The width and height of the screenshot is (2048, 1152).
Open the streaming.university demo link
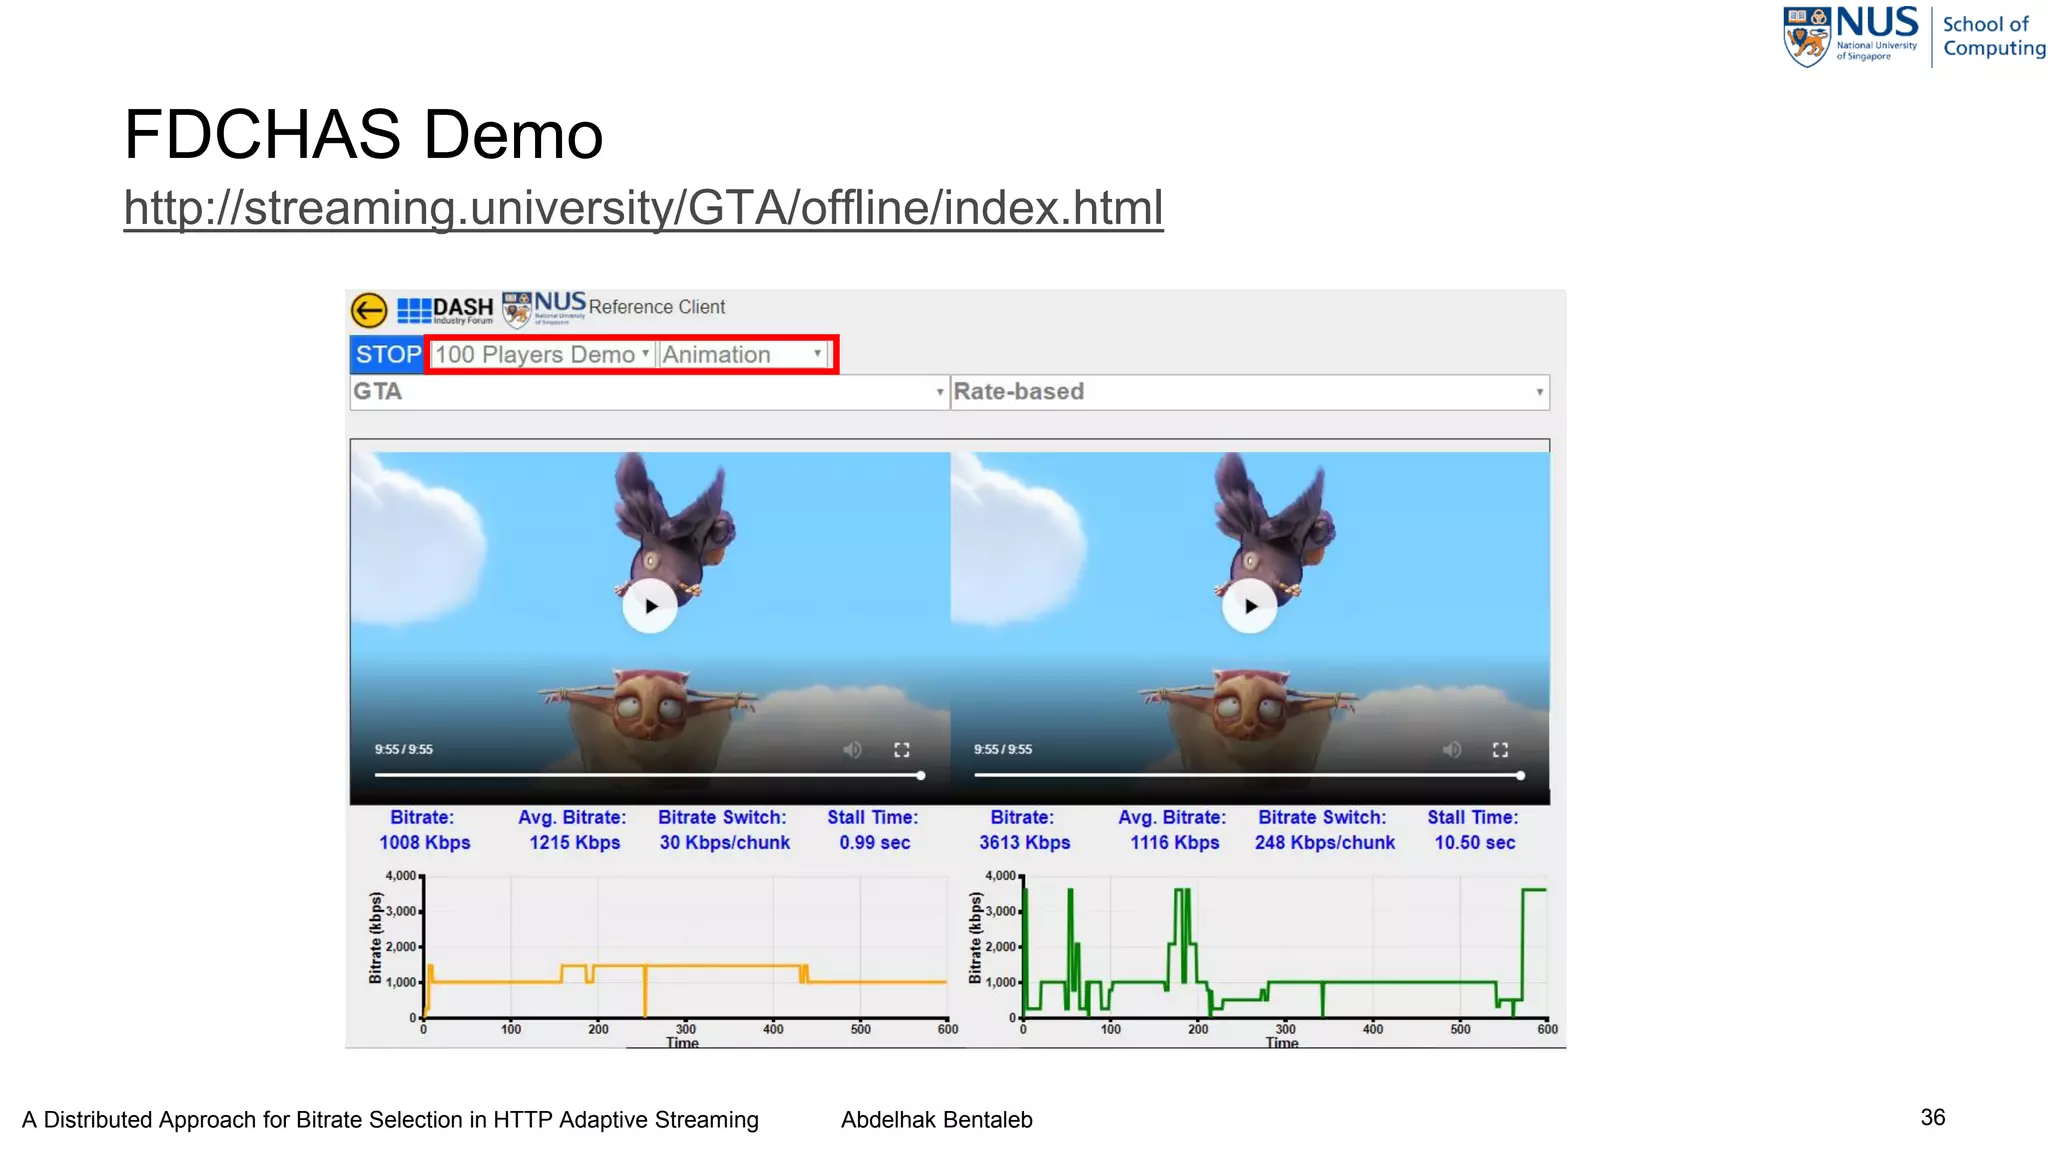pyautogui.click(x=643, y=208)
